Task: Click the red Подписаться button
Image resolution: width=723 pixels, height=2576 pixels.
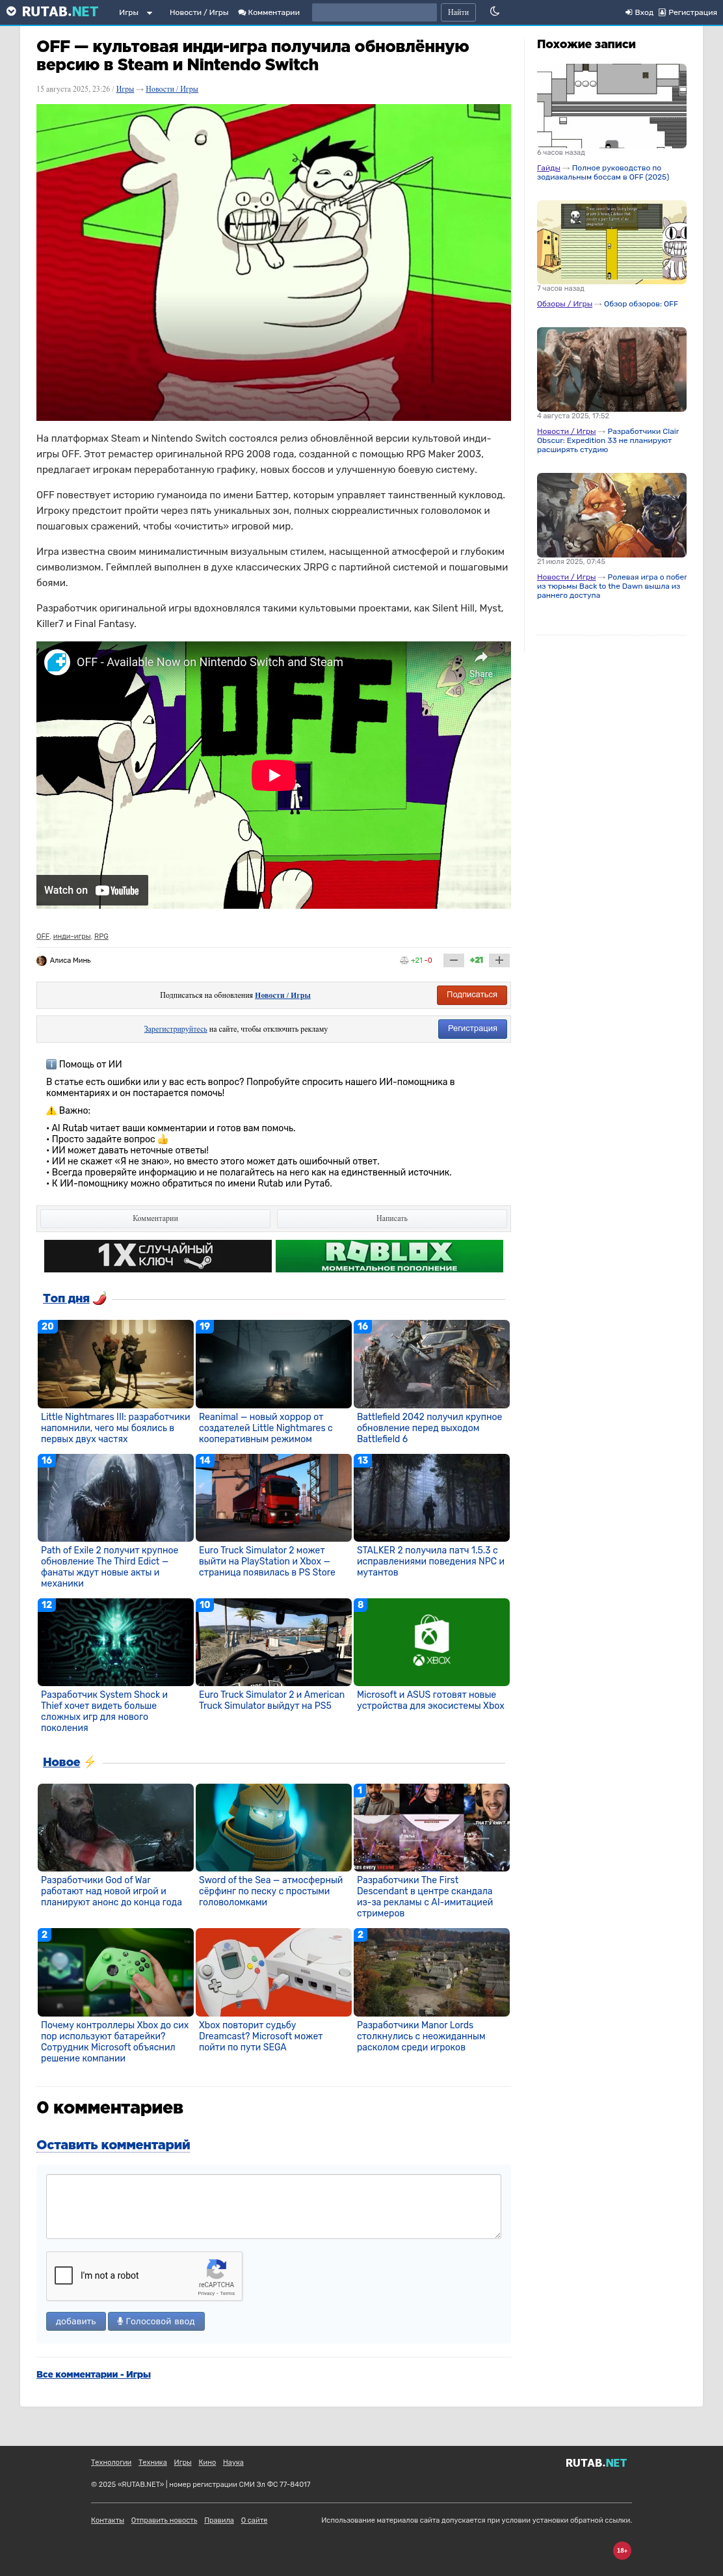Action: pos(472,995)
